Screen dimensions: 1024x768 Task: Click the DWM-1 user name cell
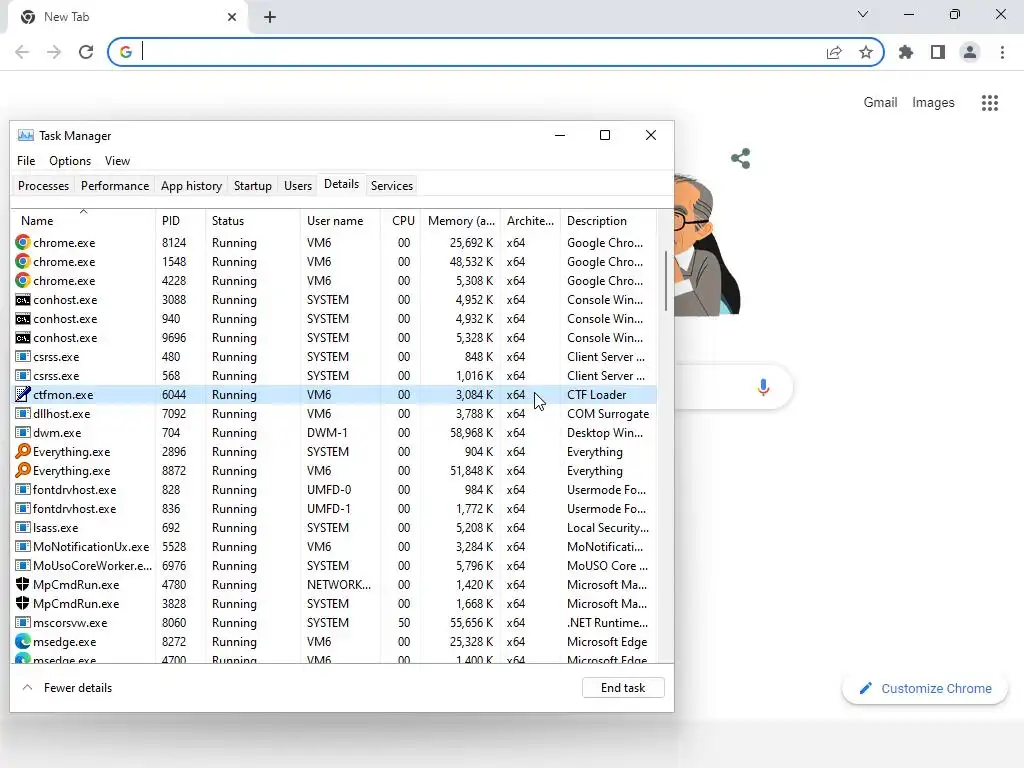point(327,432)
